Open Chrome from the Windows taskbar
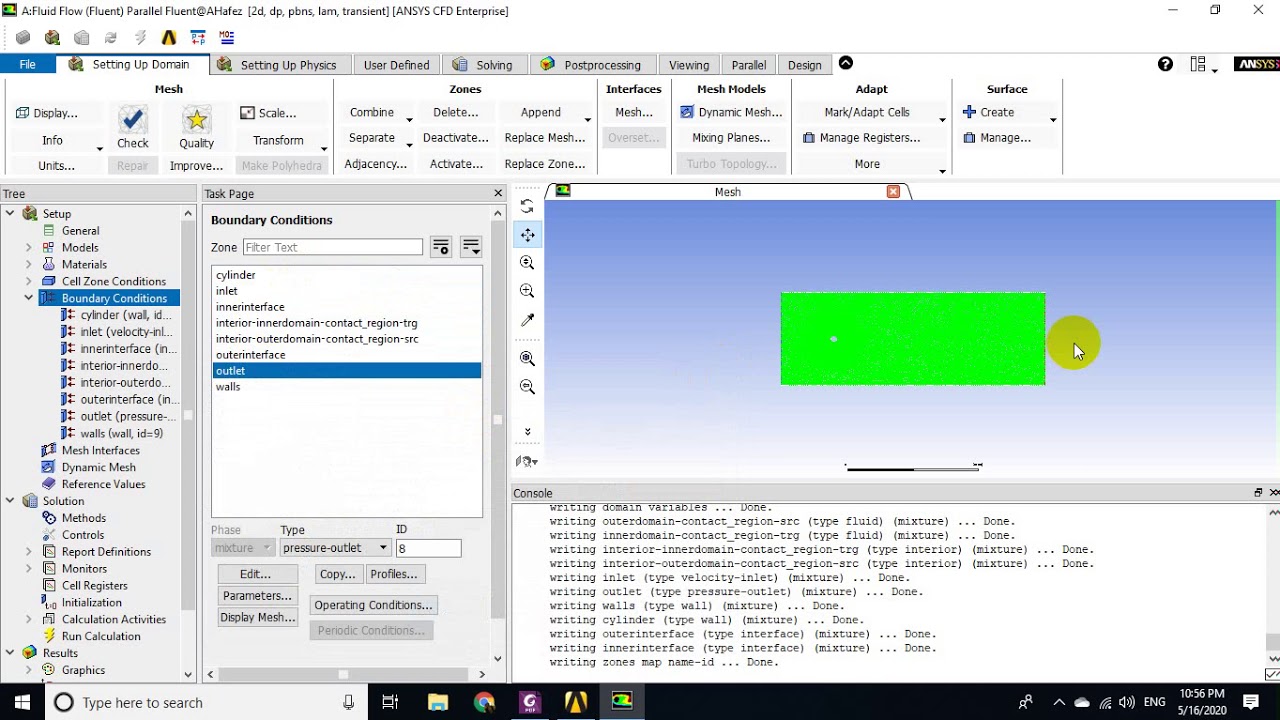The width and height of the screenshot is (1280, 720). (484, 702)
